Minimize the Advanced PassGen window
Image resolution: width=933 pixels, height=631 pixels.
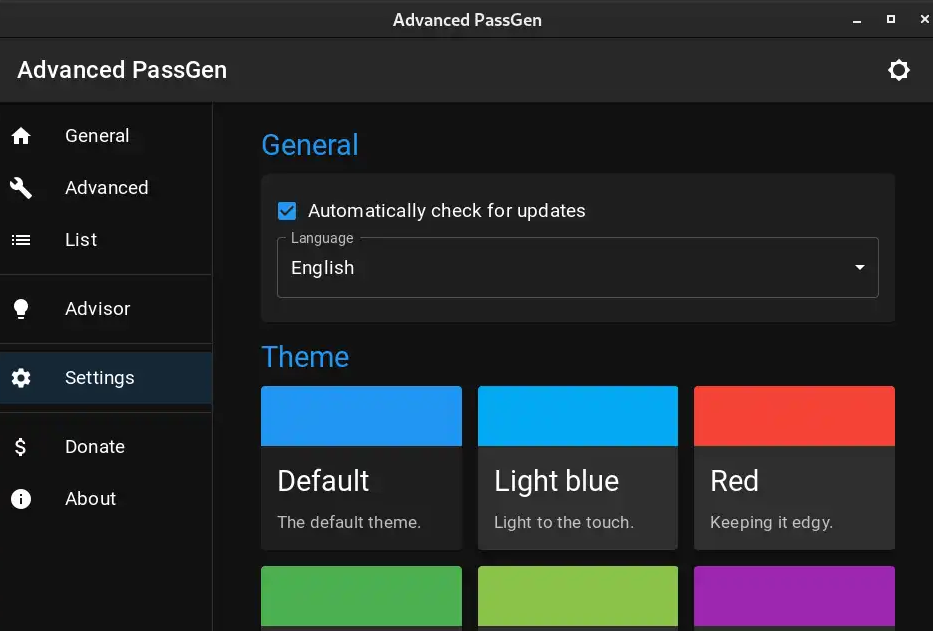tap(857, 20)
